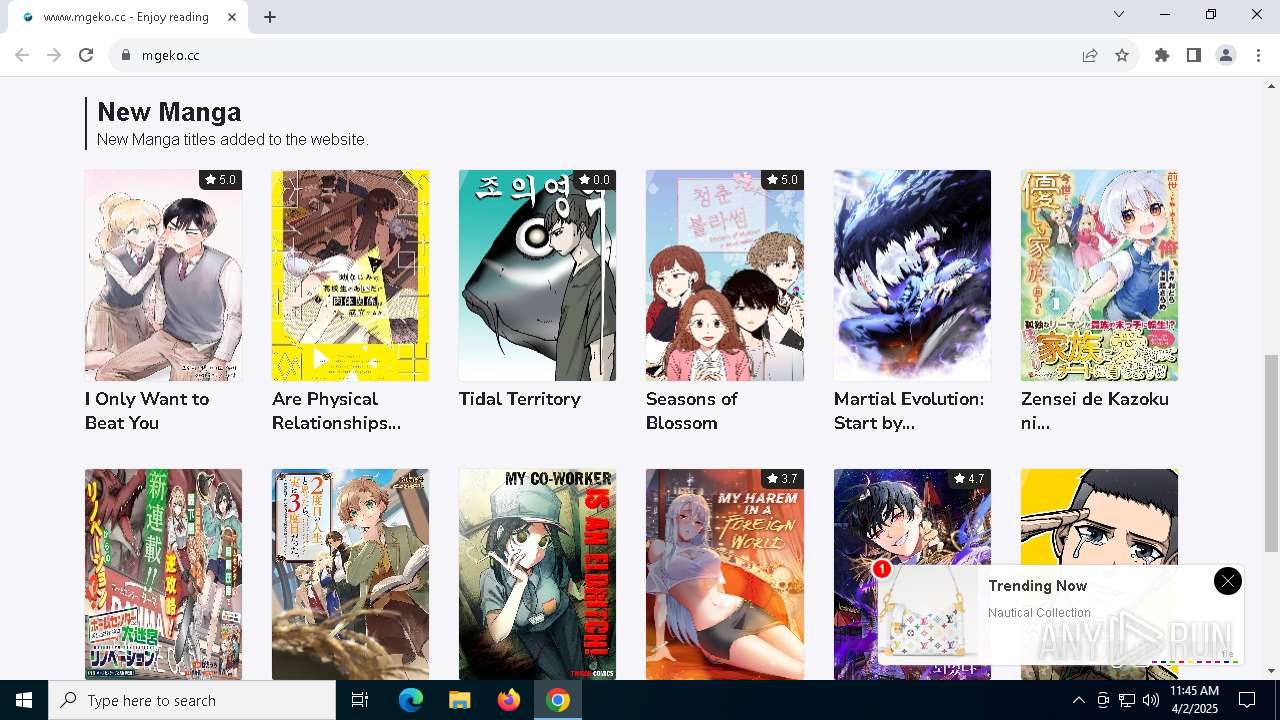Open File Explorer from taskbar
The width and height of the screenshot is (1280, 720).
(459, 700)
